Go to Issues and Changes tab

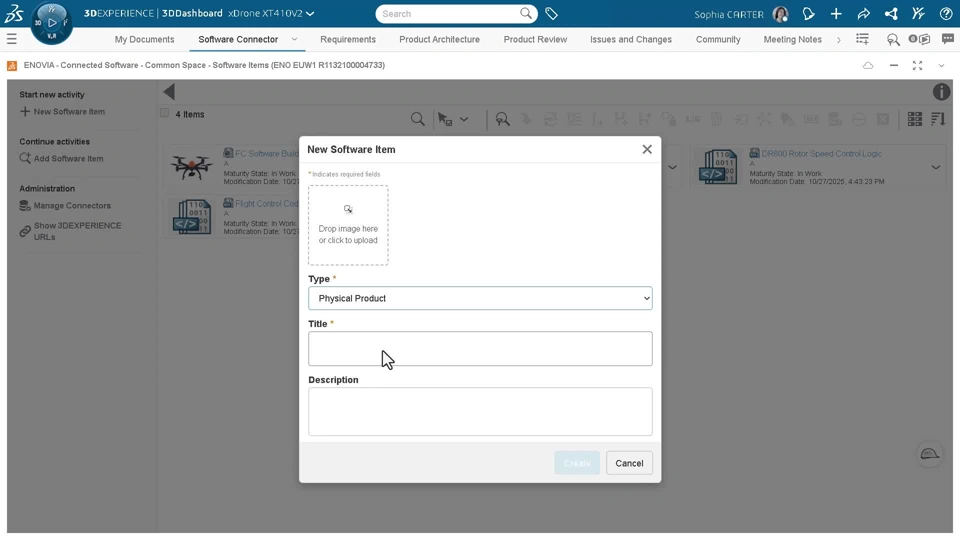click(631, 39)
